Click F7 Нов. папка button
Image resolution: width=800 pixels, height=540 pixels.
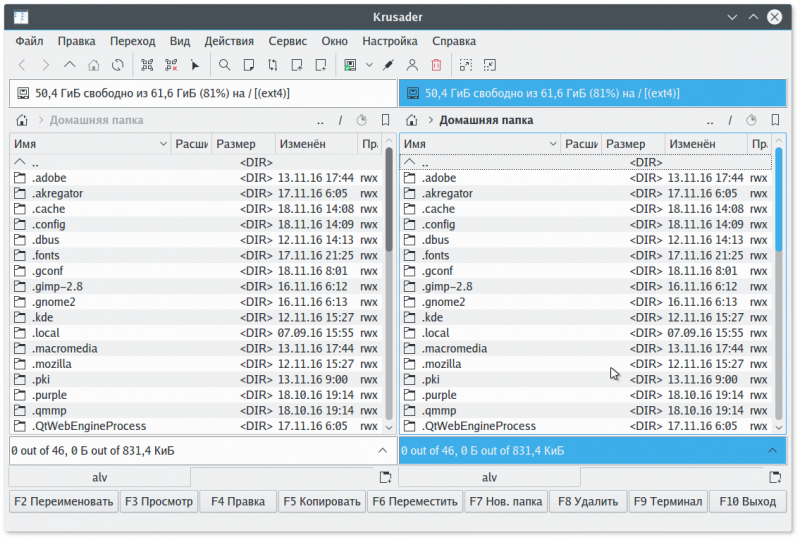coord(506,502)
